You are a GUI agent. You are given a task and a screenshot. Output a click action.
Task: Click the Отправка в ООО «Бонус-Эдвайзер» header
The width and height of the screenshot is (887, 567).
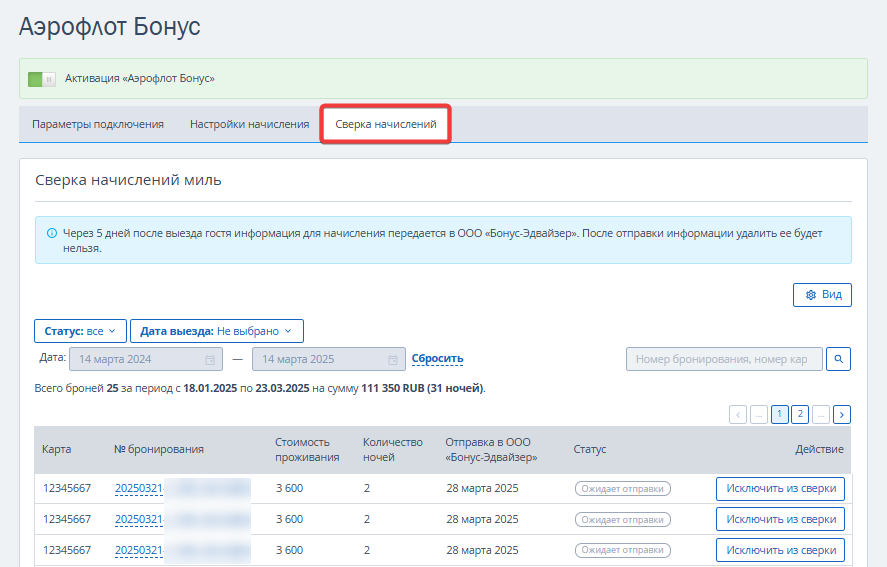click(x=491, y=450)
